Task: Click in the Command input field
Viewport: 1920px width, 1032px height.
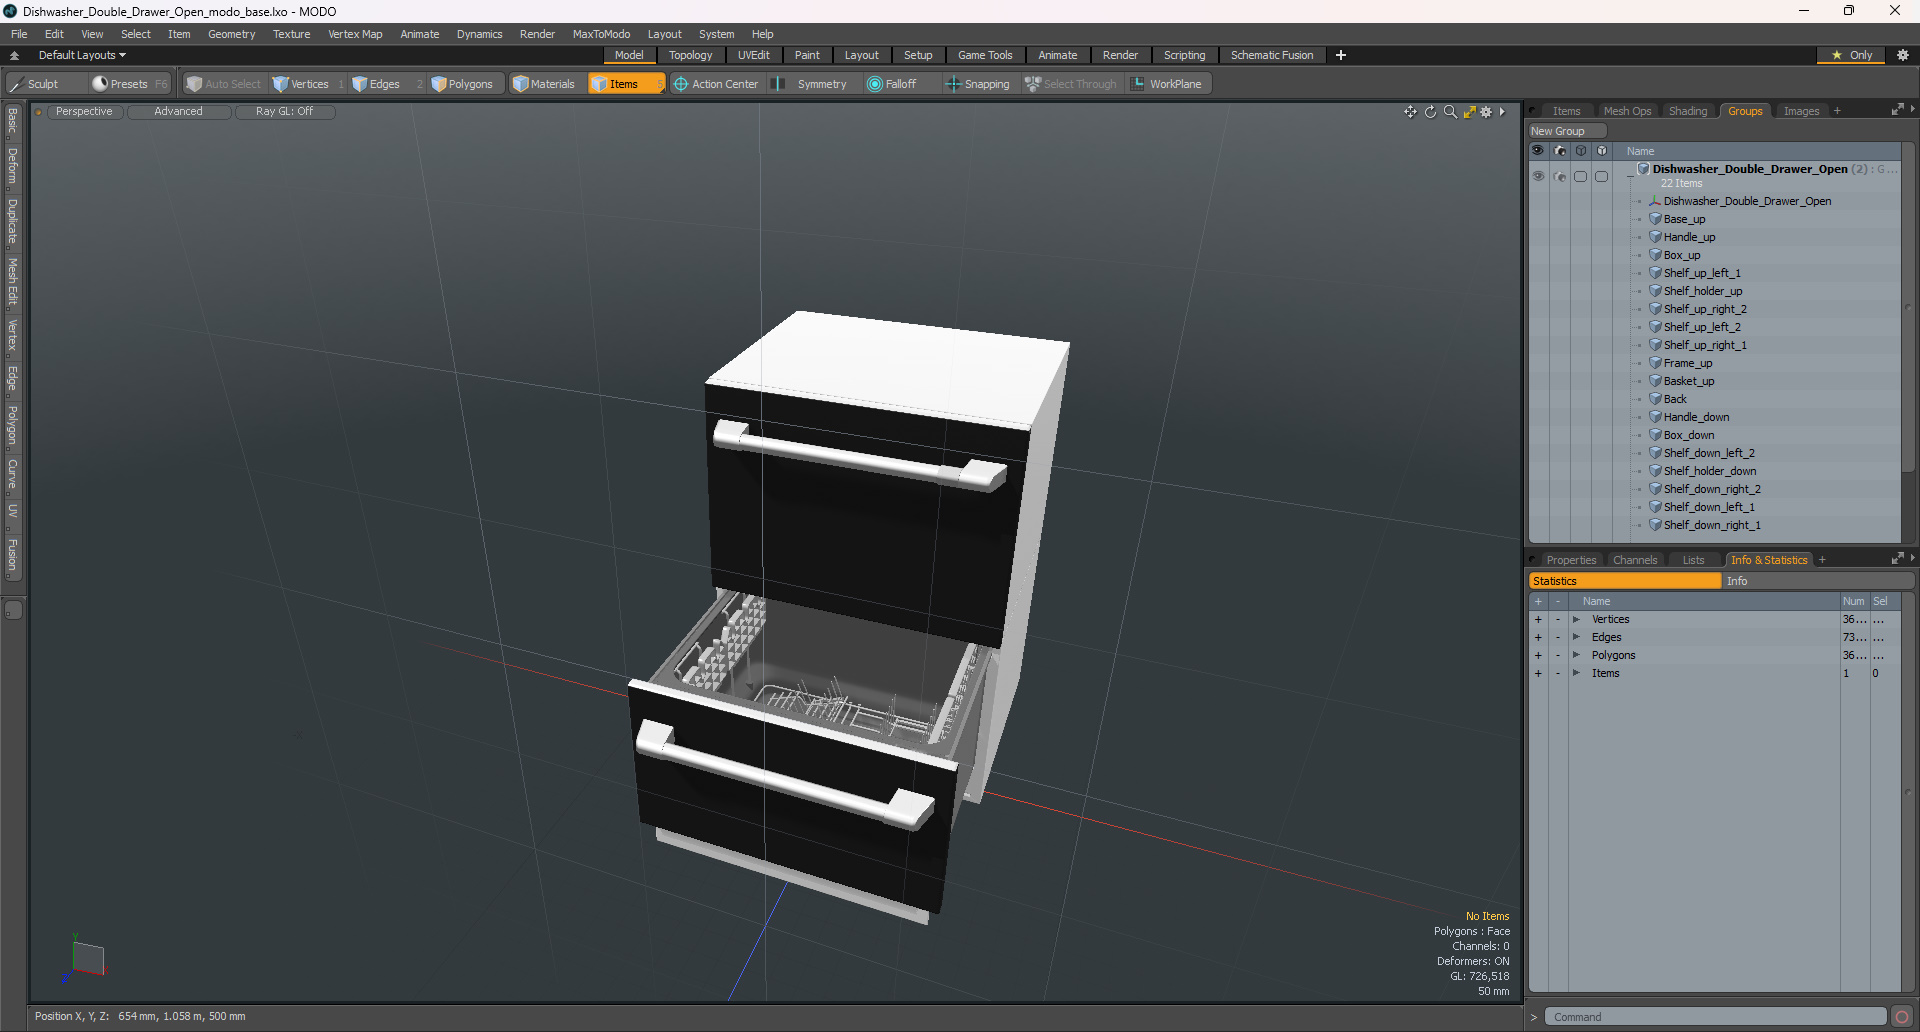Action: click(x=1714, y=1017)
